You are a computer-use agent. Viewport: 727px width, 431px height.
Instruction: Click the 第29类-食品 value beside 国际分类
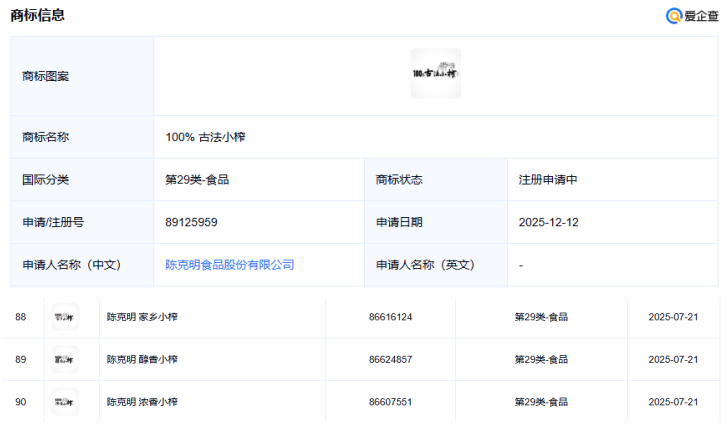pos(197,179)
